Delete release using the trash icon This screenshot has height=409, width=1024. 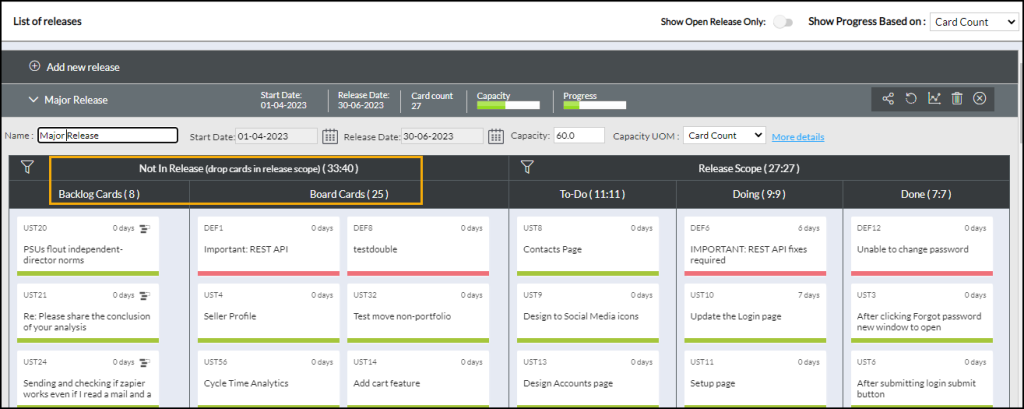click(x=957, y=99)
